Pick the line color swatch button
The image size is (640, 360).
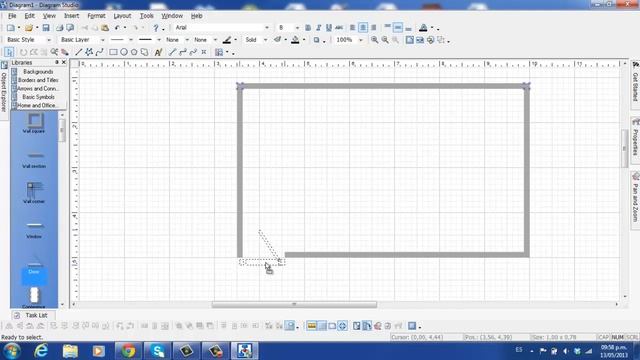coord(227,40)
